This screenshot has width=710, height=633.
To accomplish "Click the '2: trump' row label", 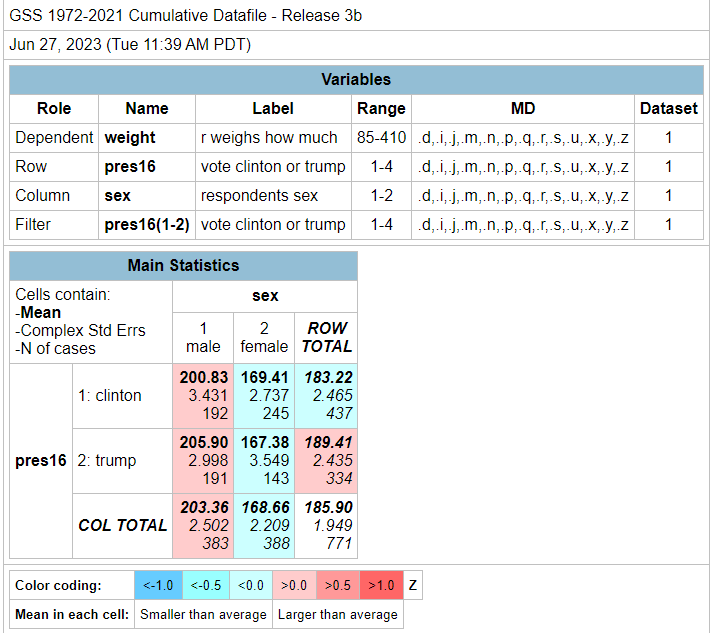I will tap(122, 461).
